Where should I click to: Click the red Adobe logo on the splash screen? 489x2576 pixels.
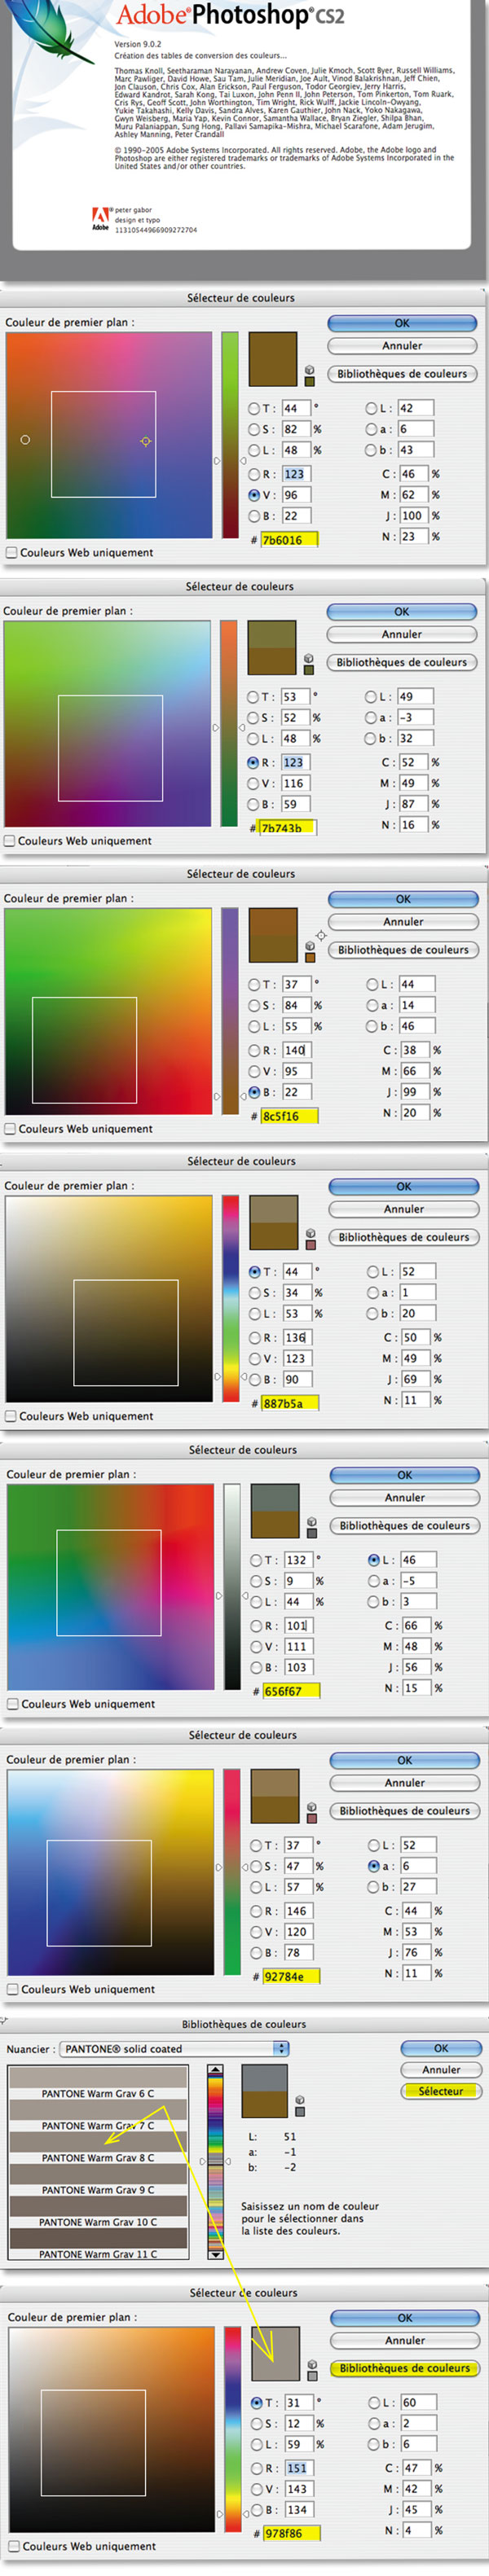(101, 216)
